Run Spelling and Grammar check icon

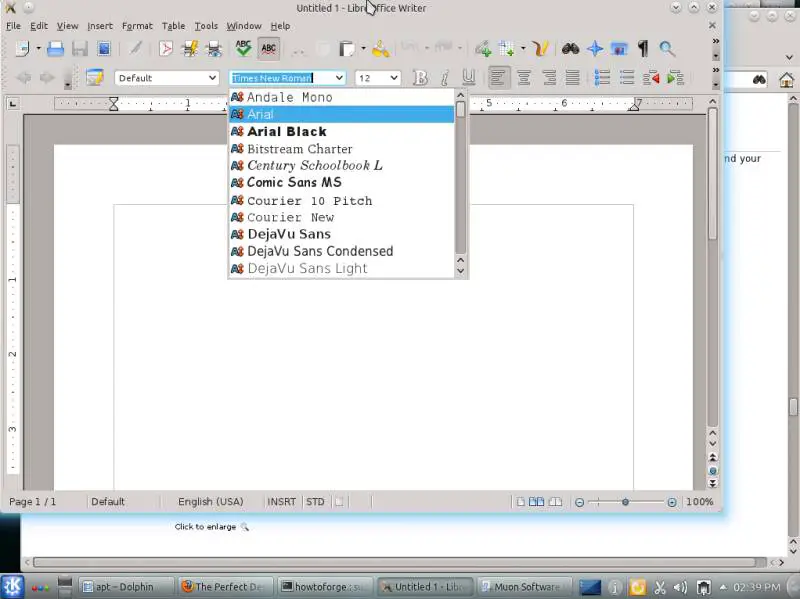coord(243,48)
